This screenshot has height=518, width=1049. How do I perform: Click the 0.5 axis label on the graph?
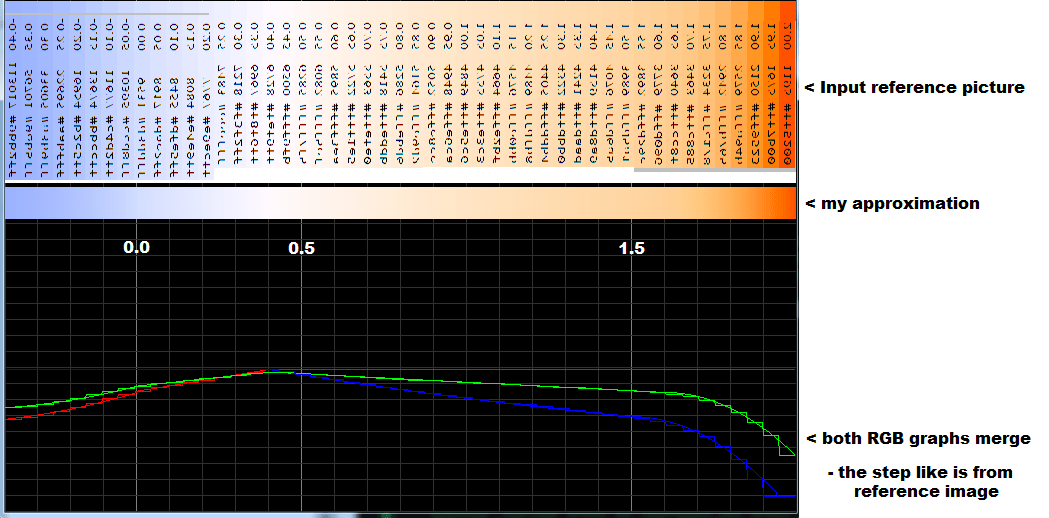302,248
